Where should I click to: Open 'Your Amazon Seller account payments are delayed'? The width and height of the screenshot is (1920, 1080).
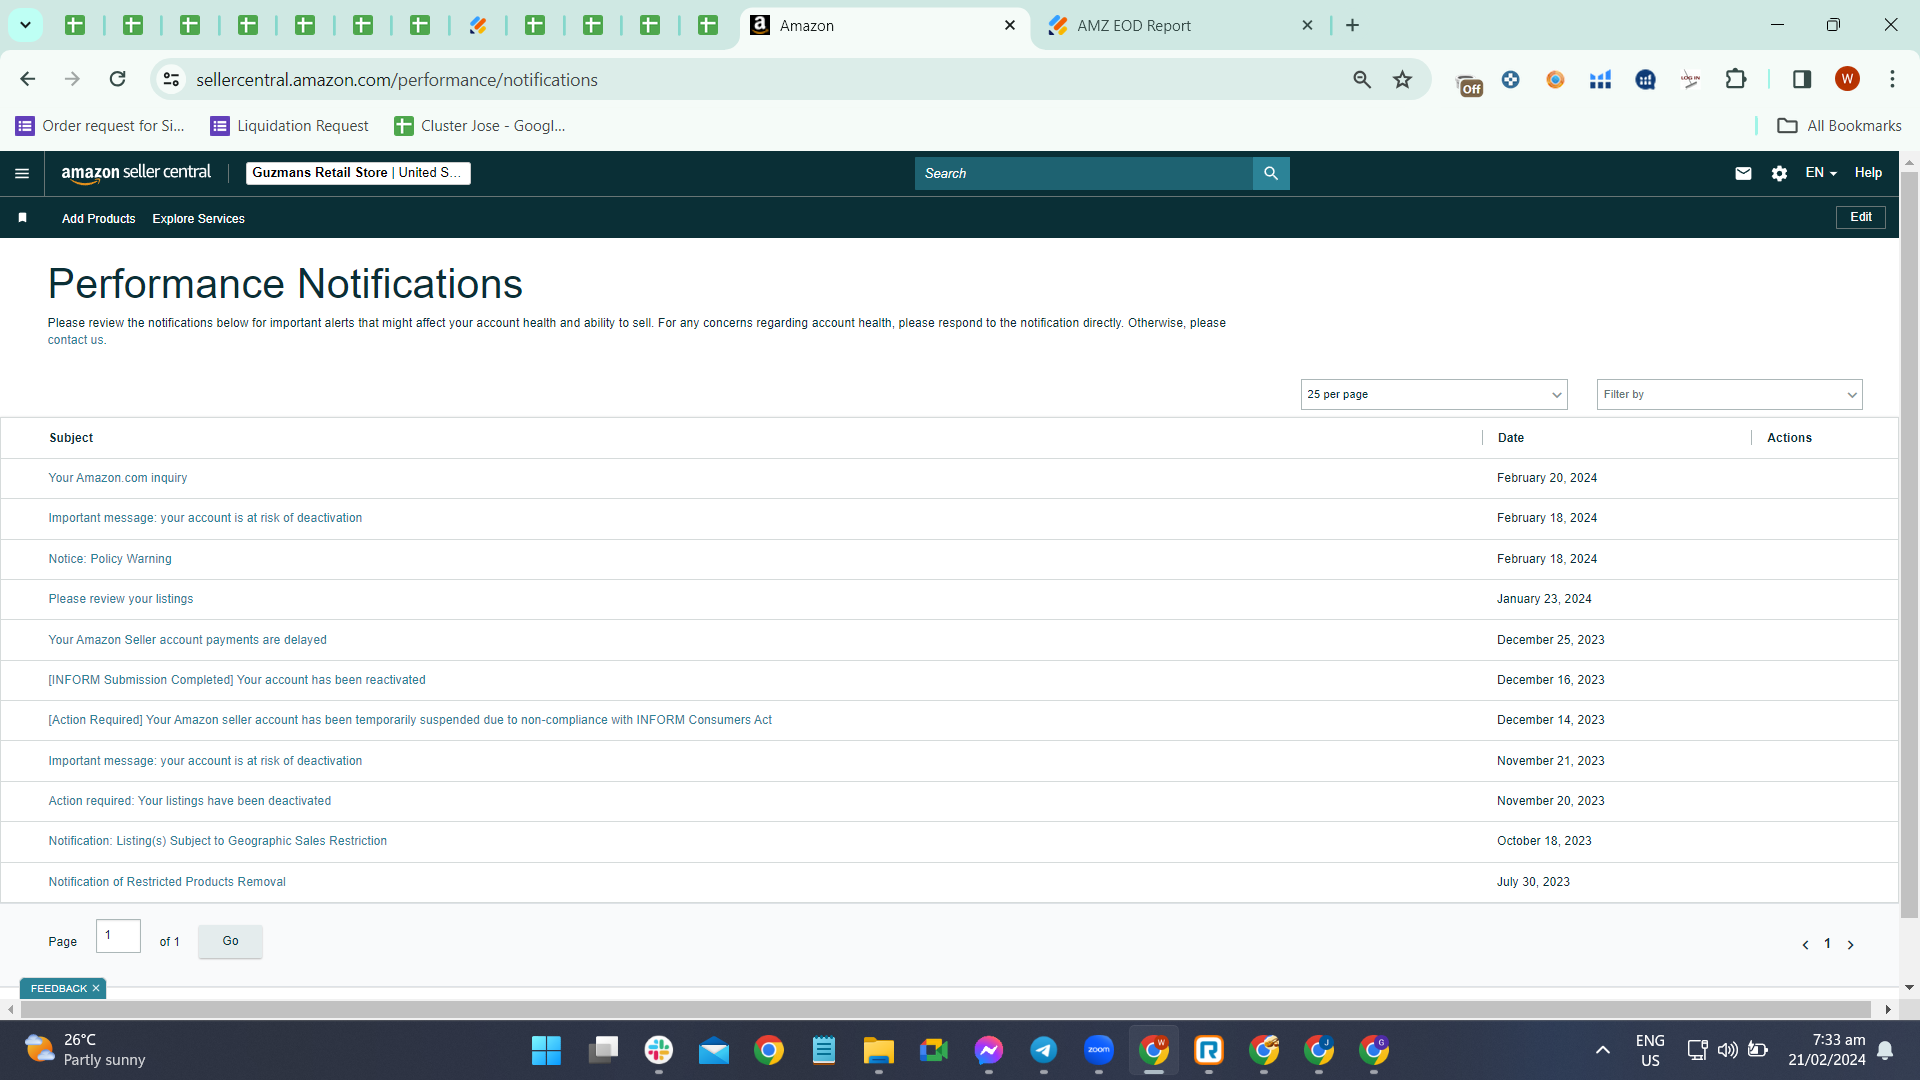(188, 640)
